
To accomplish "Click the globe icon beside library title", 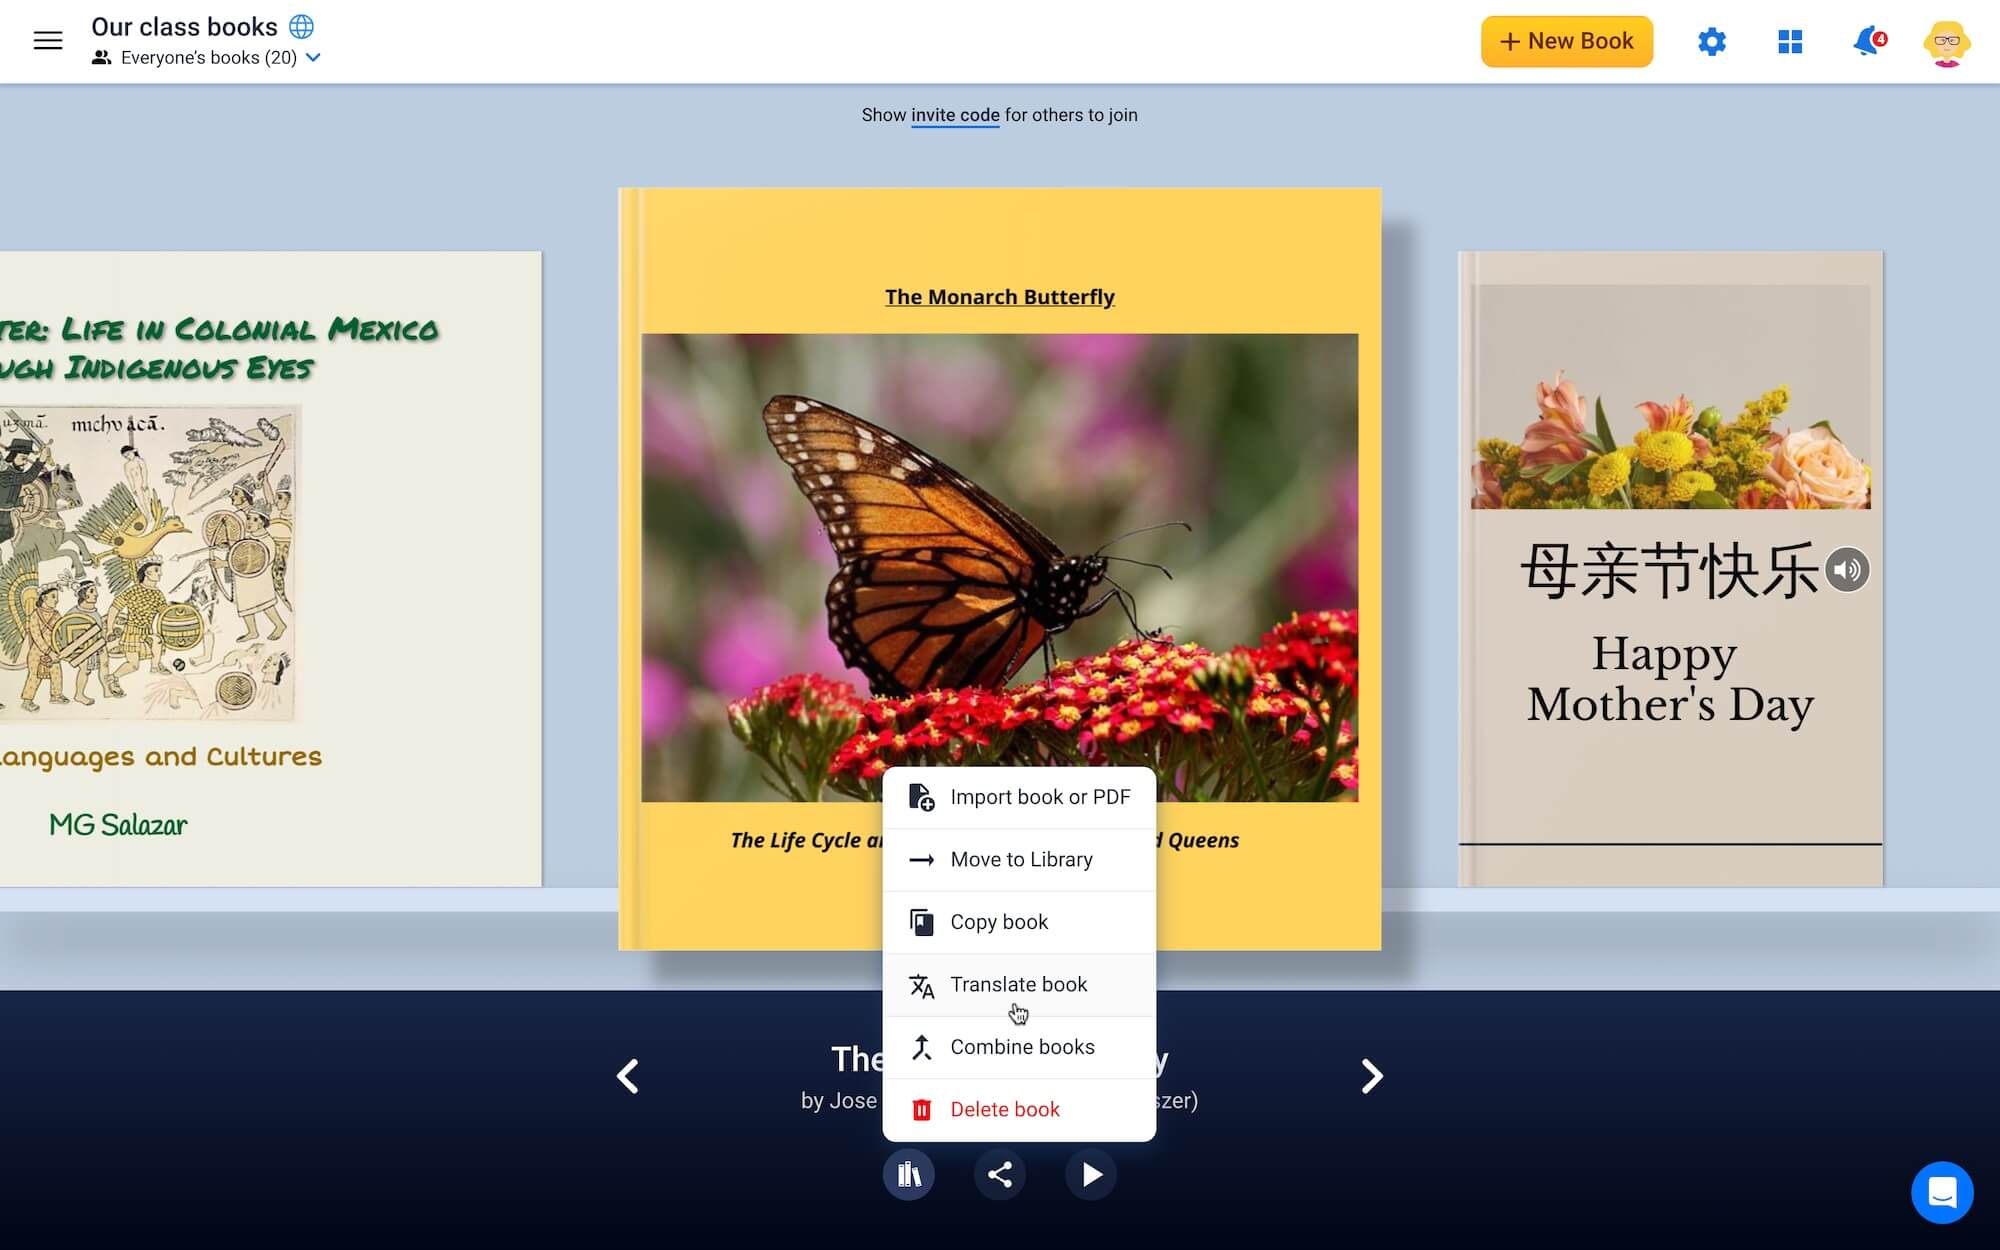I will tap(301, 26).
